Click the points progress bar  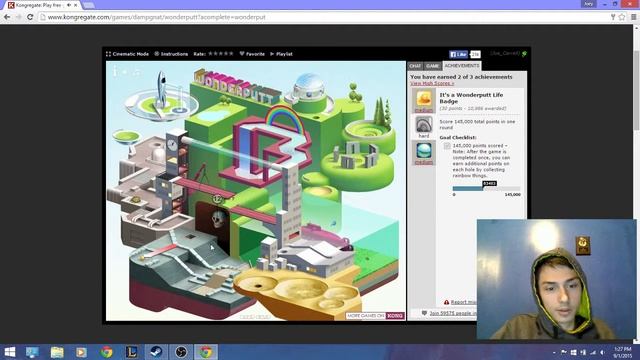(x=486, y=189)
